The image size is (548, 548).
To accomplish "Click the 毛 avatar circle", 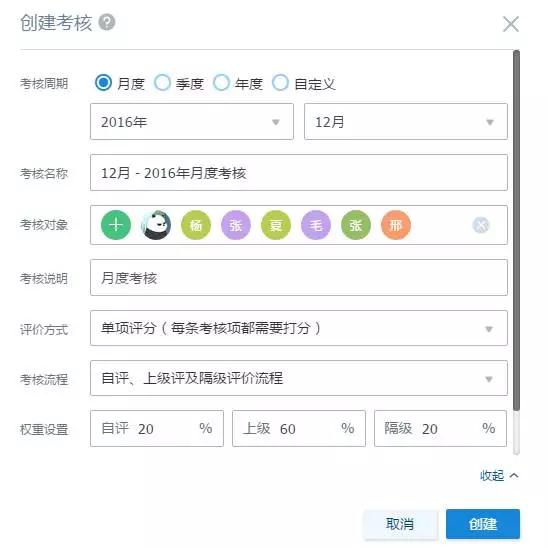I will pos(316,225).
